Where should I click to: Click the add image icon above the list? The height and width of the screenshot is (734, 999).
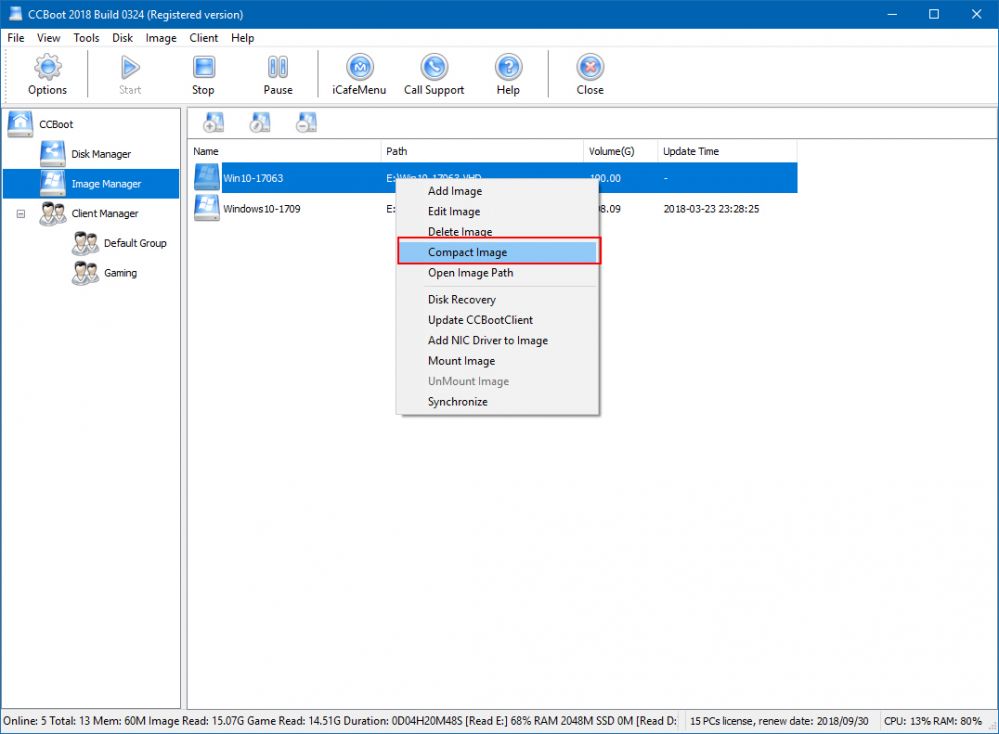tap(213, 122)
